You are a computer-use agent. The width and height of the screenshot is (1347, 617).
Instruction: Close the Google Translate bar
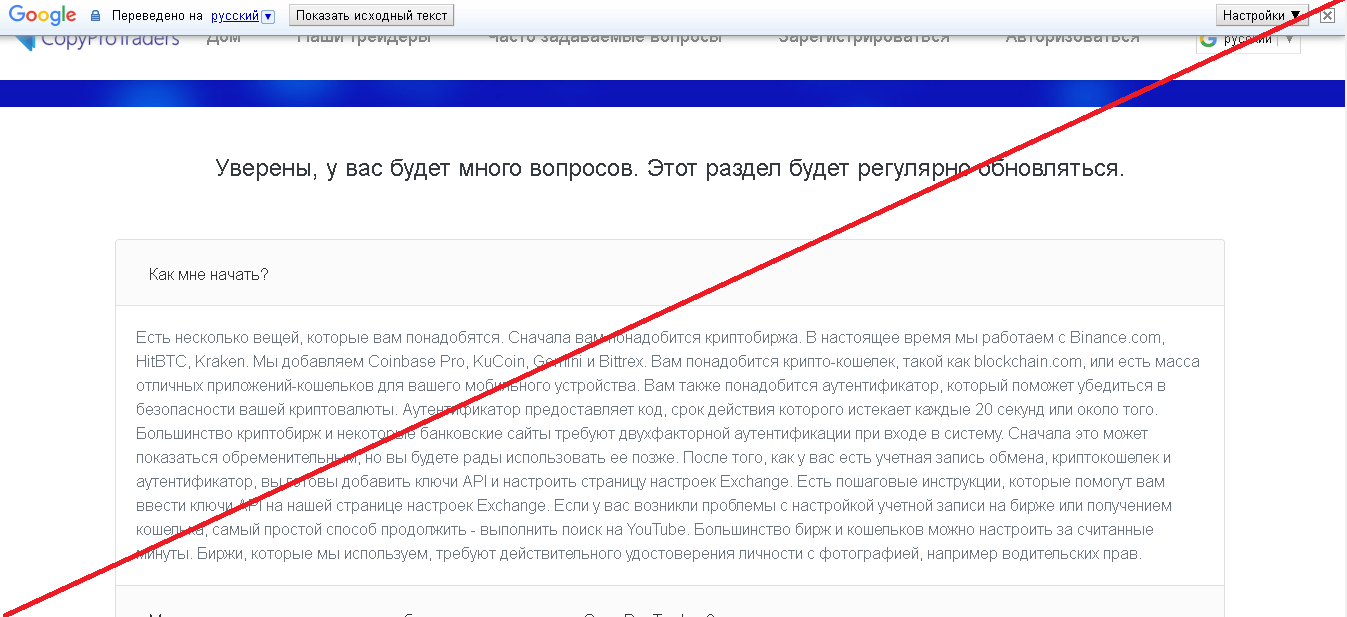[x=1327, y=16]
